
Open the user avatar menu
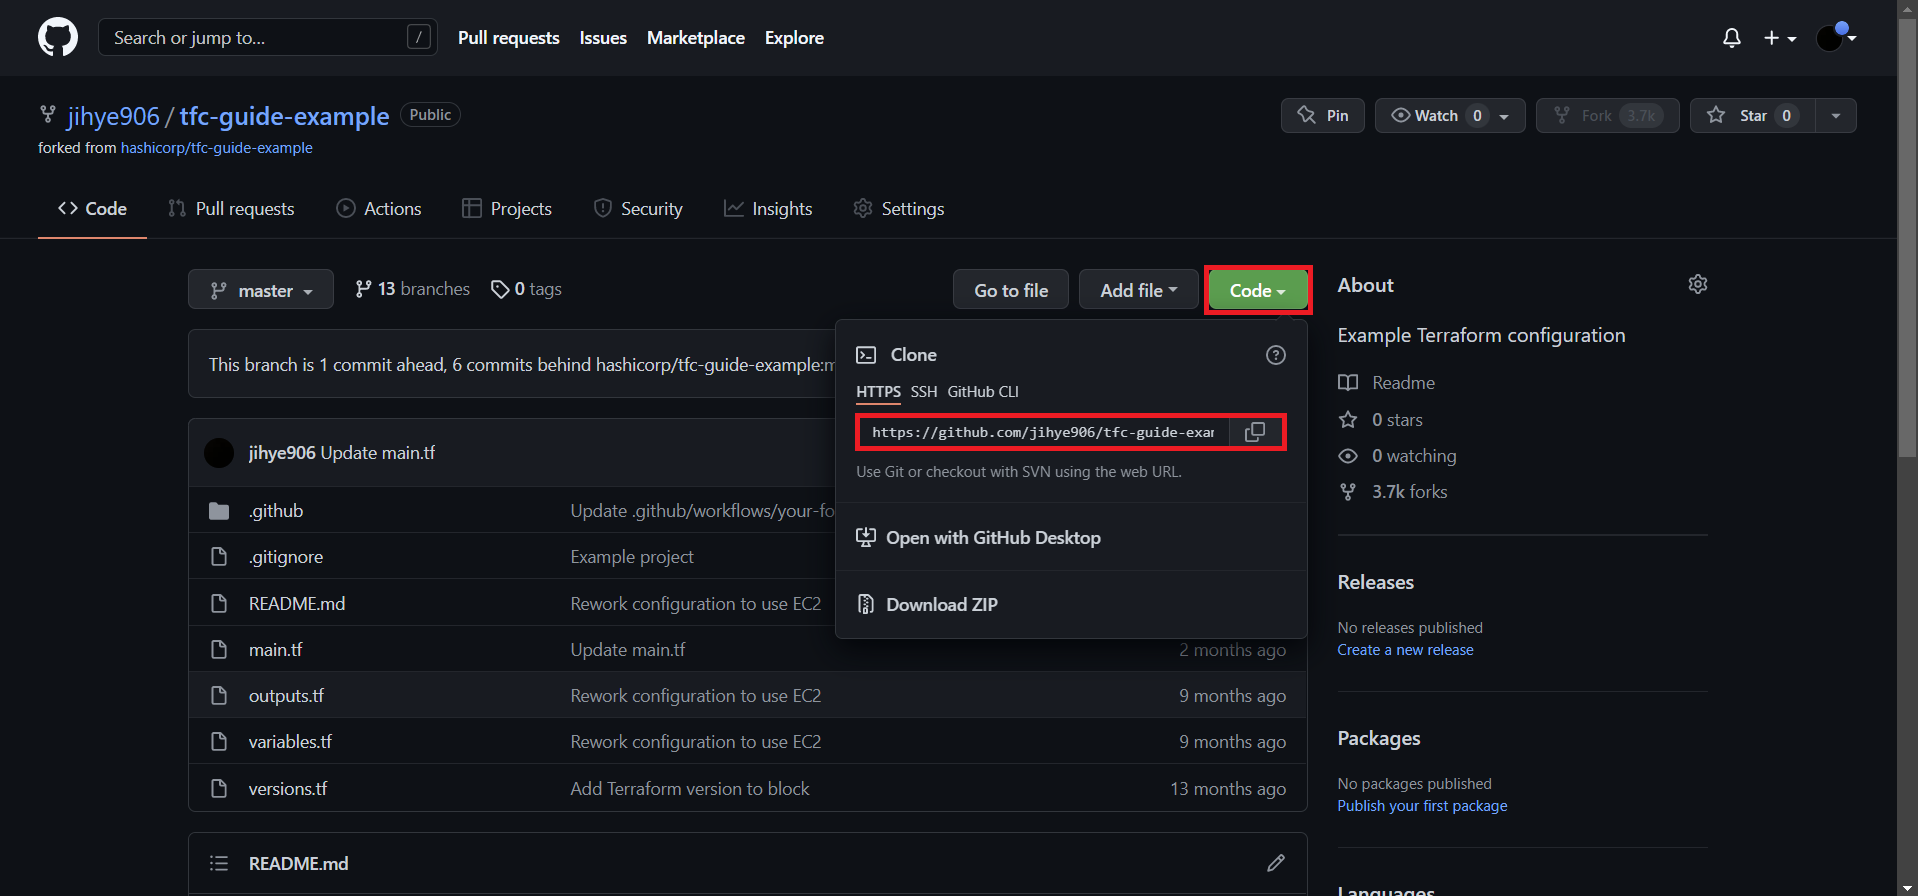[1836, 38]
